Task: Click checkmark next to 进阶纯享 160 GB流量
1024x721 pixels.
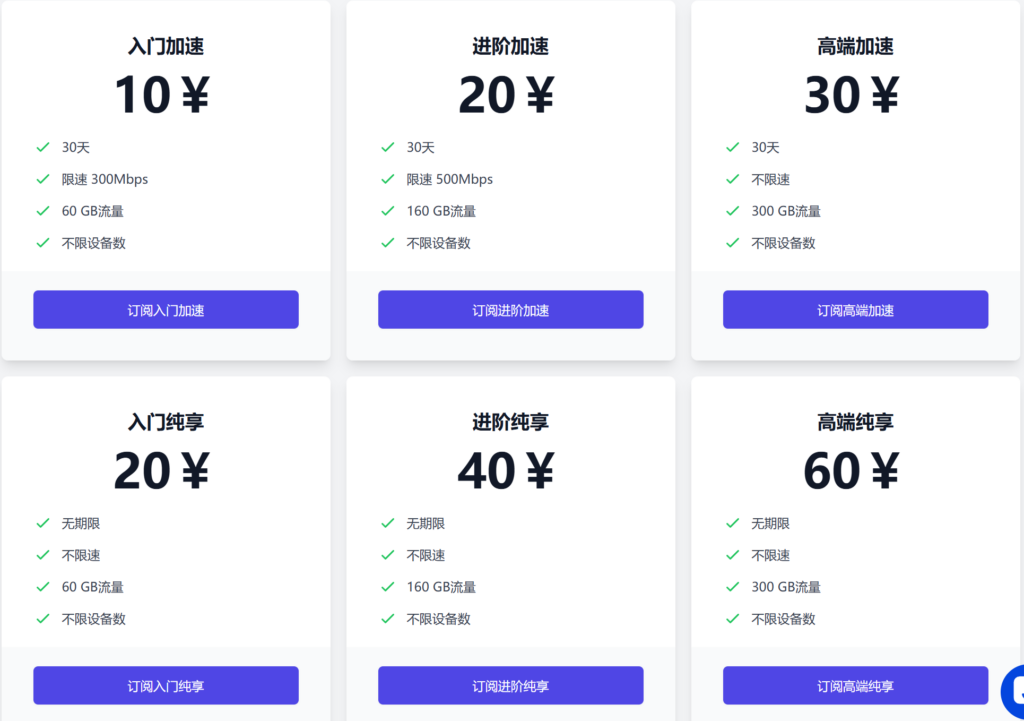Action: [388, 587]
